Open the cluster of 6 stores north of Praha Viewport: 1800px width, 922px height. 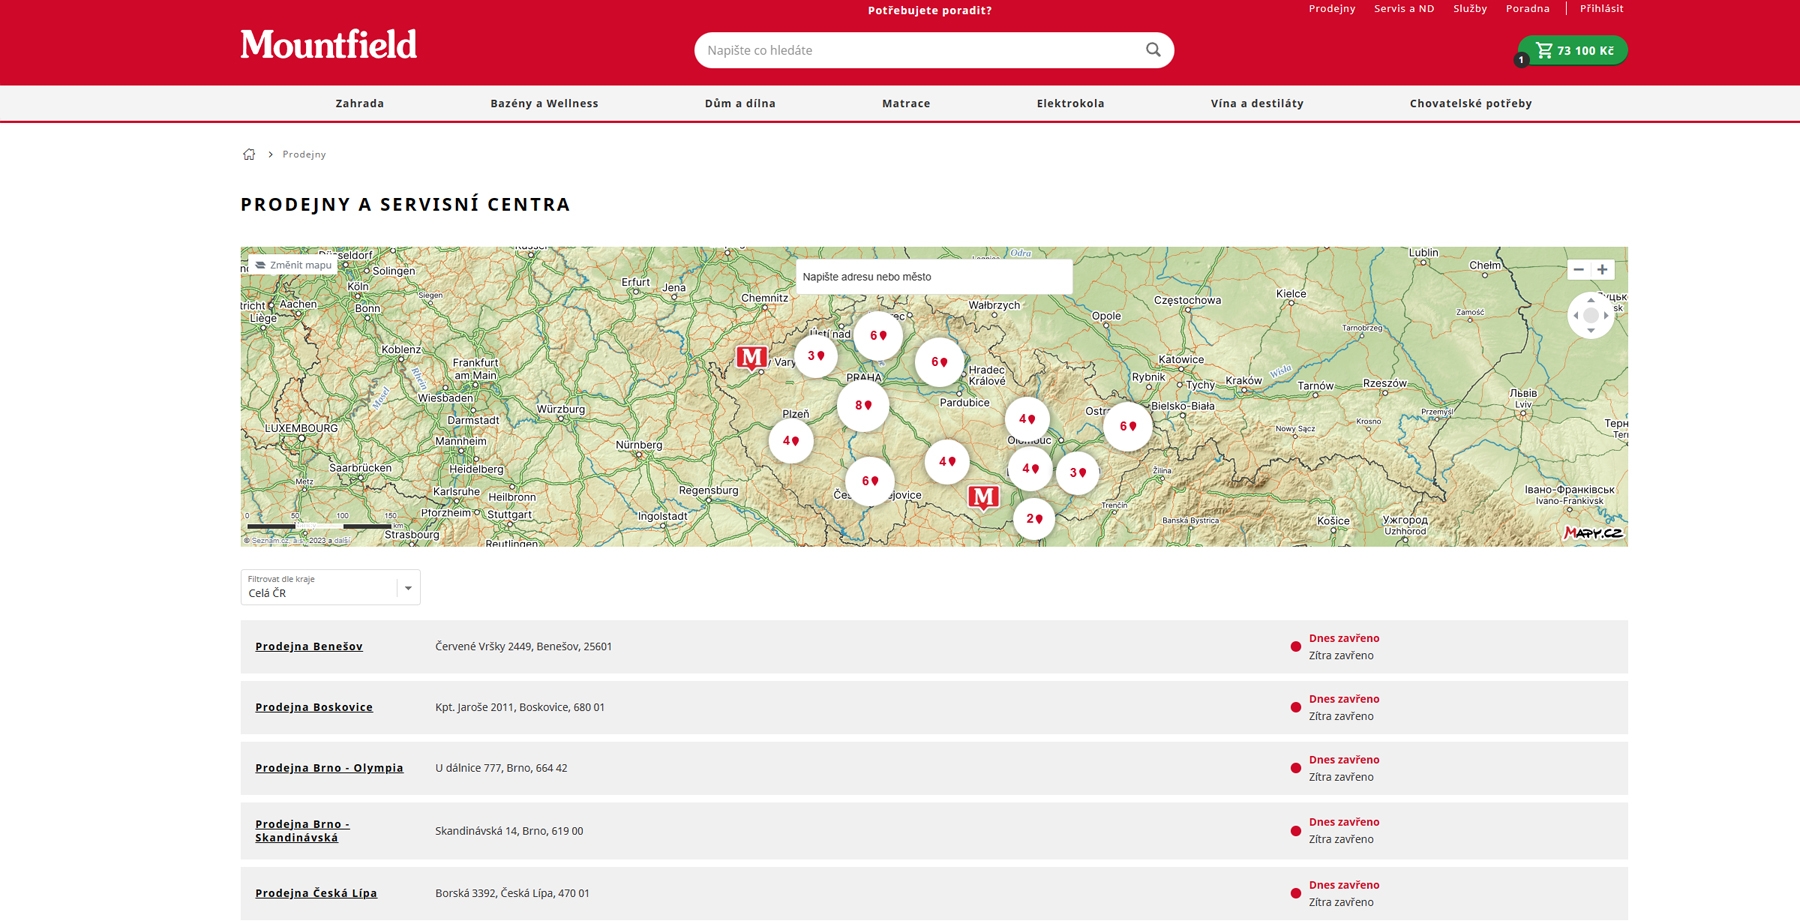[x=878, y=335]
